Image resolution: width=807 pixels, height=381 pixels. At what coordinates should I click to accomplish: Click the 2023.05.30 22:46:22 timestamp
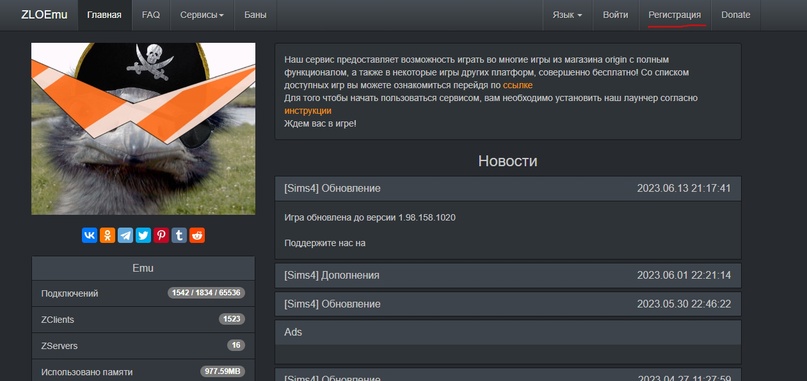click(684, 304)
